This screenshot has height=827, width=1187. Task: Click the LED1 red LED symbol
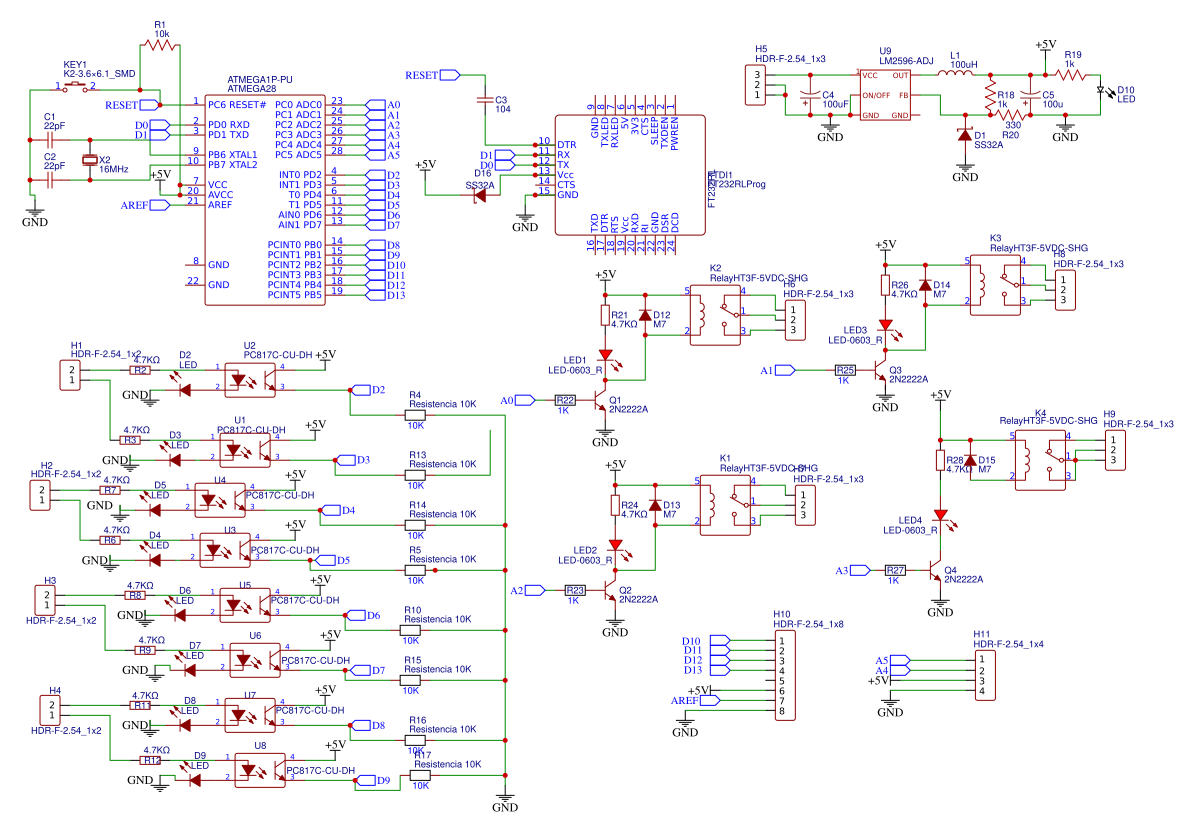pos(605,356)
